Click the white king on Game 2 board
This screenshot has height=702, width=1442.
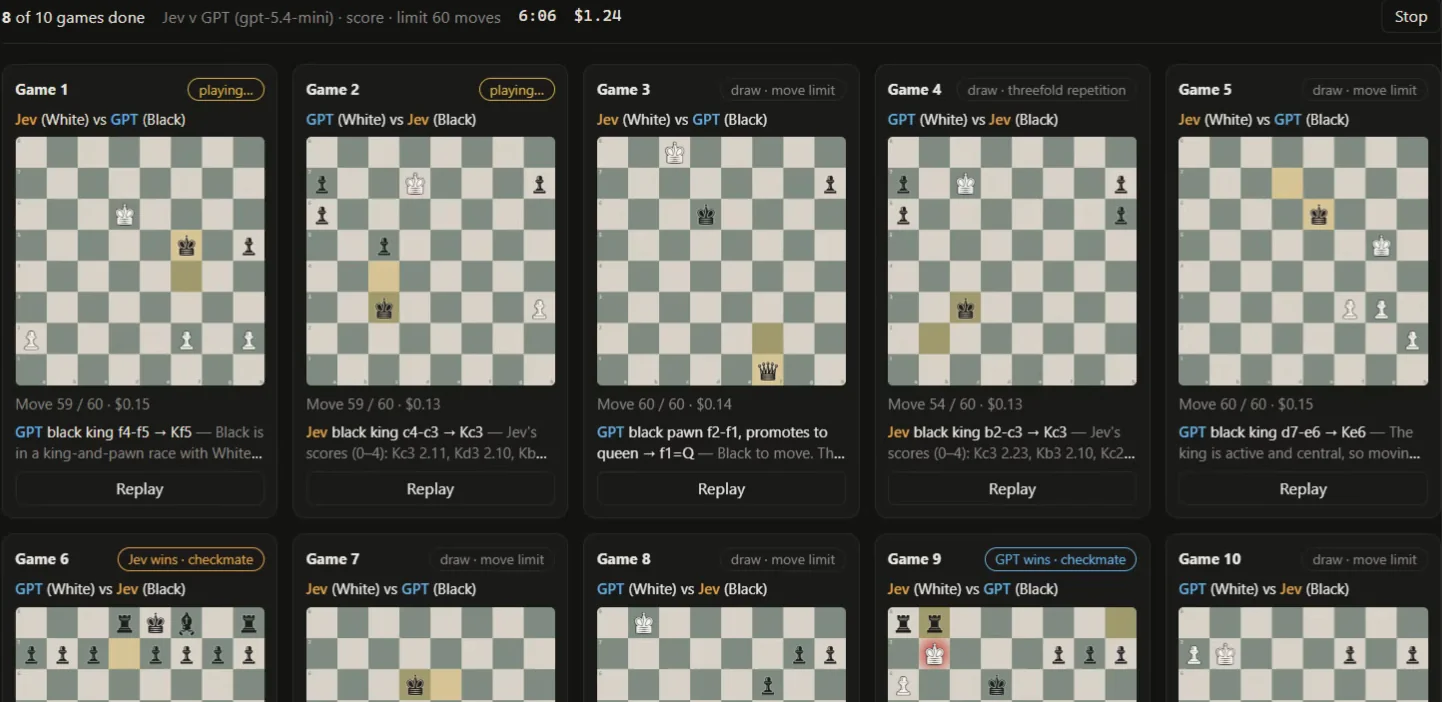point(415,184)
